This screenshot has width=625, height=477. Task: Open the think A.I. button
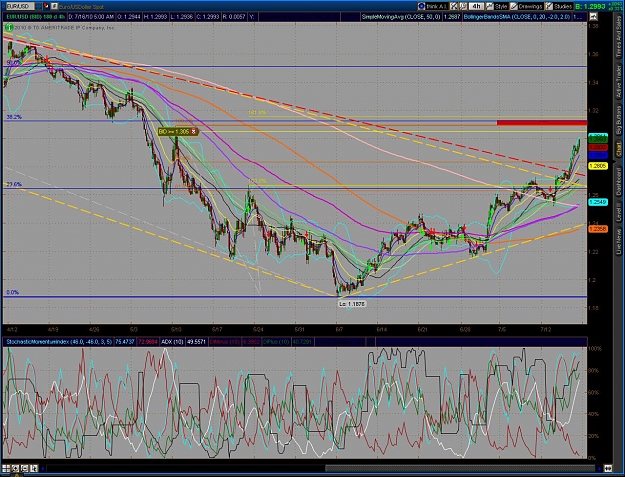[433, 6]
